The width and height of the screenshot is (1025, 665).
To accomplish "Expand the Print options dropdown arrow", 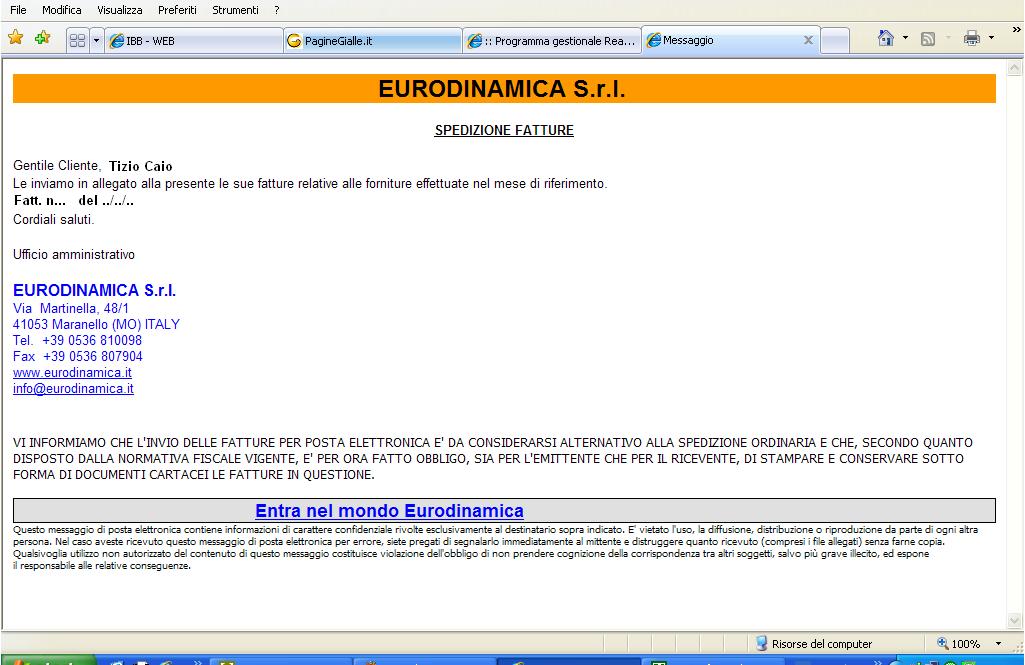I will click(x=992, y=38).
